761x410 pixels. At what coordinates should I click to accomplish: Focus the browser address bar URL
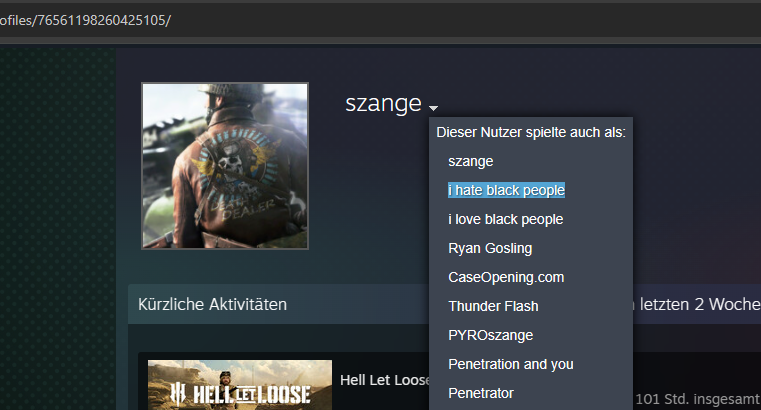point(85,20)
